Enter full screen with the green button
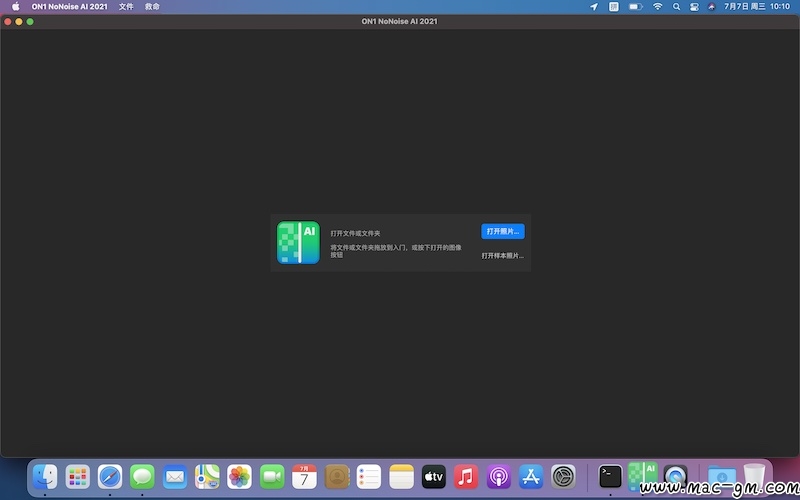 (x=30, y=21)
